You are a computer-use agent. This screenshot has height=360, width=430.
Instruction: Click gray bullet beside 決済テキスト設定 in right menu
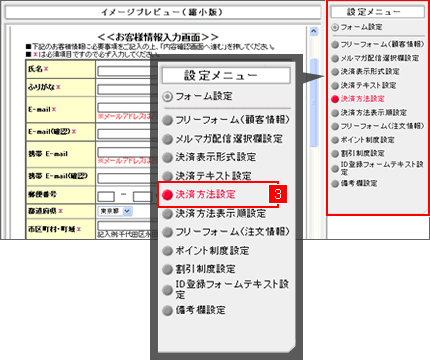coord(335,86)
